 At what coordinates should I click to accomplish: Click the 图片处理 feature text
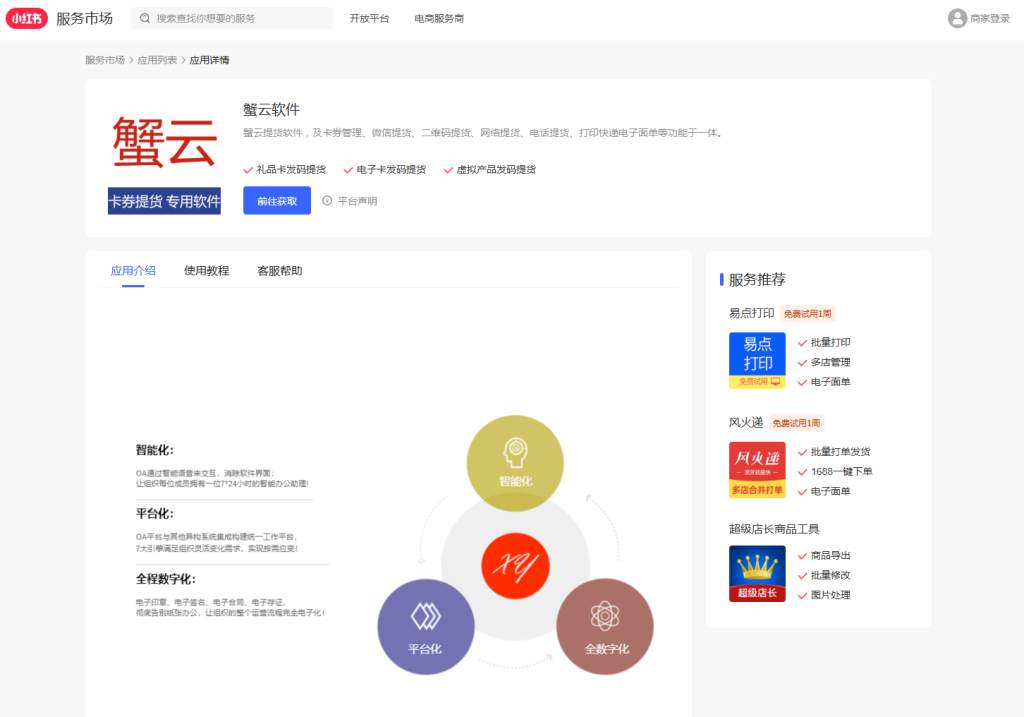point(830,595)
